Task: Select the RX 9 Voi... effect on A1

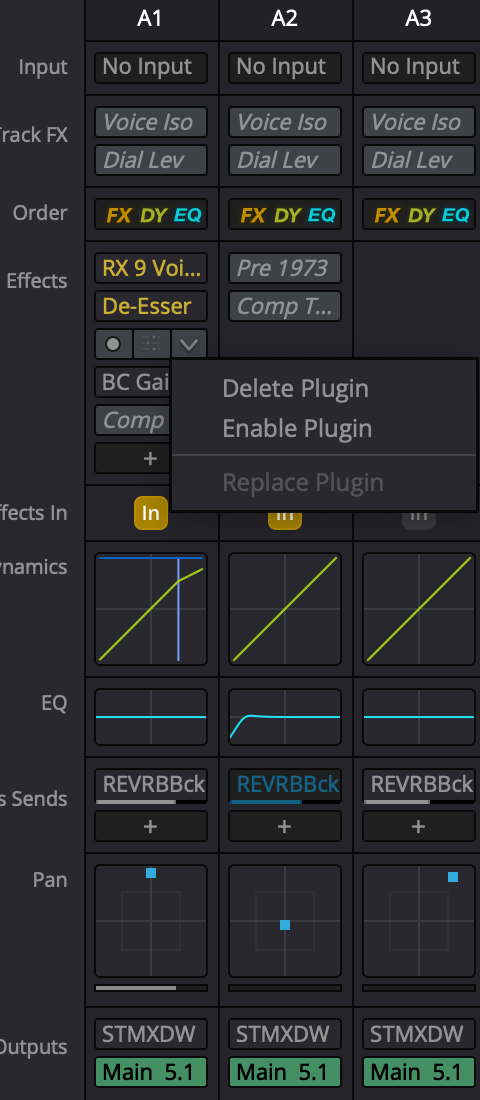Action: click(x=151, y=268)
